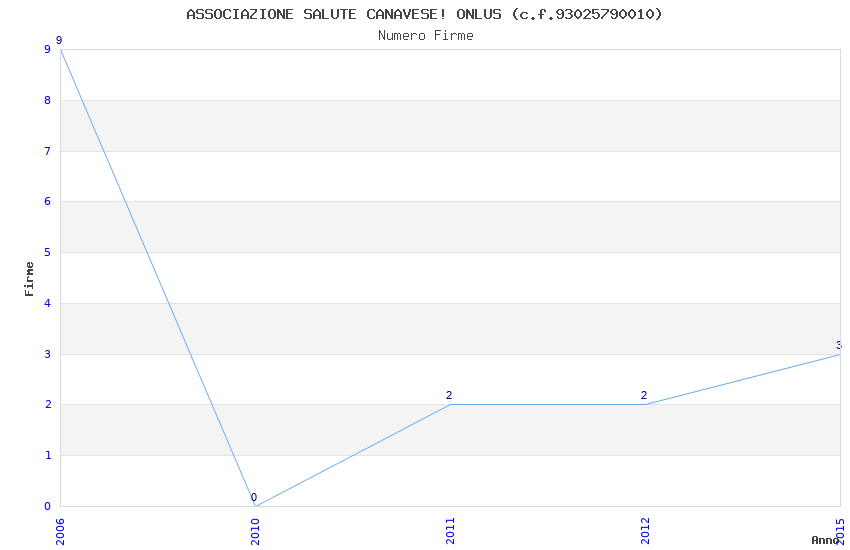The height and width of the screenshot is (550, 850).
Task: Click the 2006 year label on x-axis
Action: coord(60,532)
